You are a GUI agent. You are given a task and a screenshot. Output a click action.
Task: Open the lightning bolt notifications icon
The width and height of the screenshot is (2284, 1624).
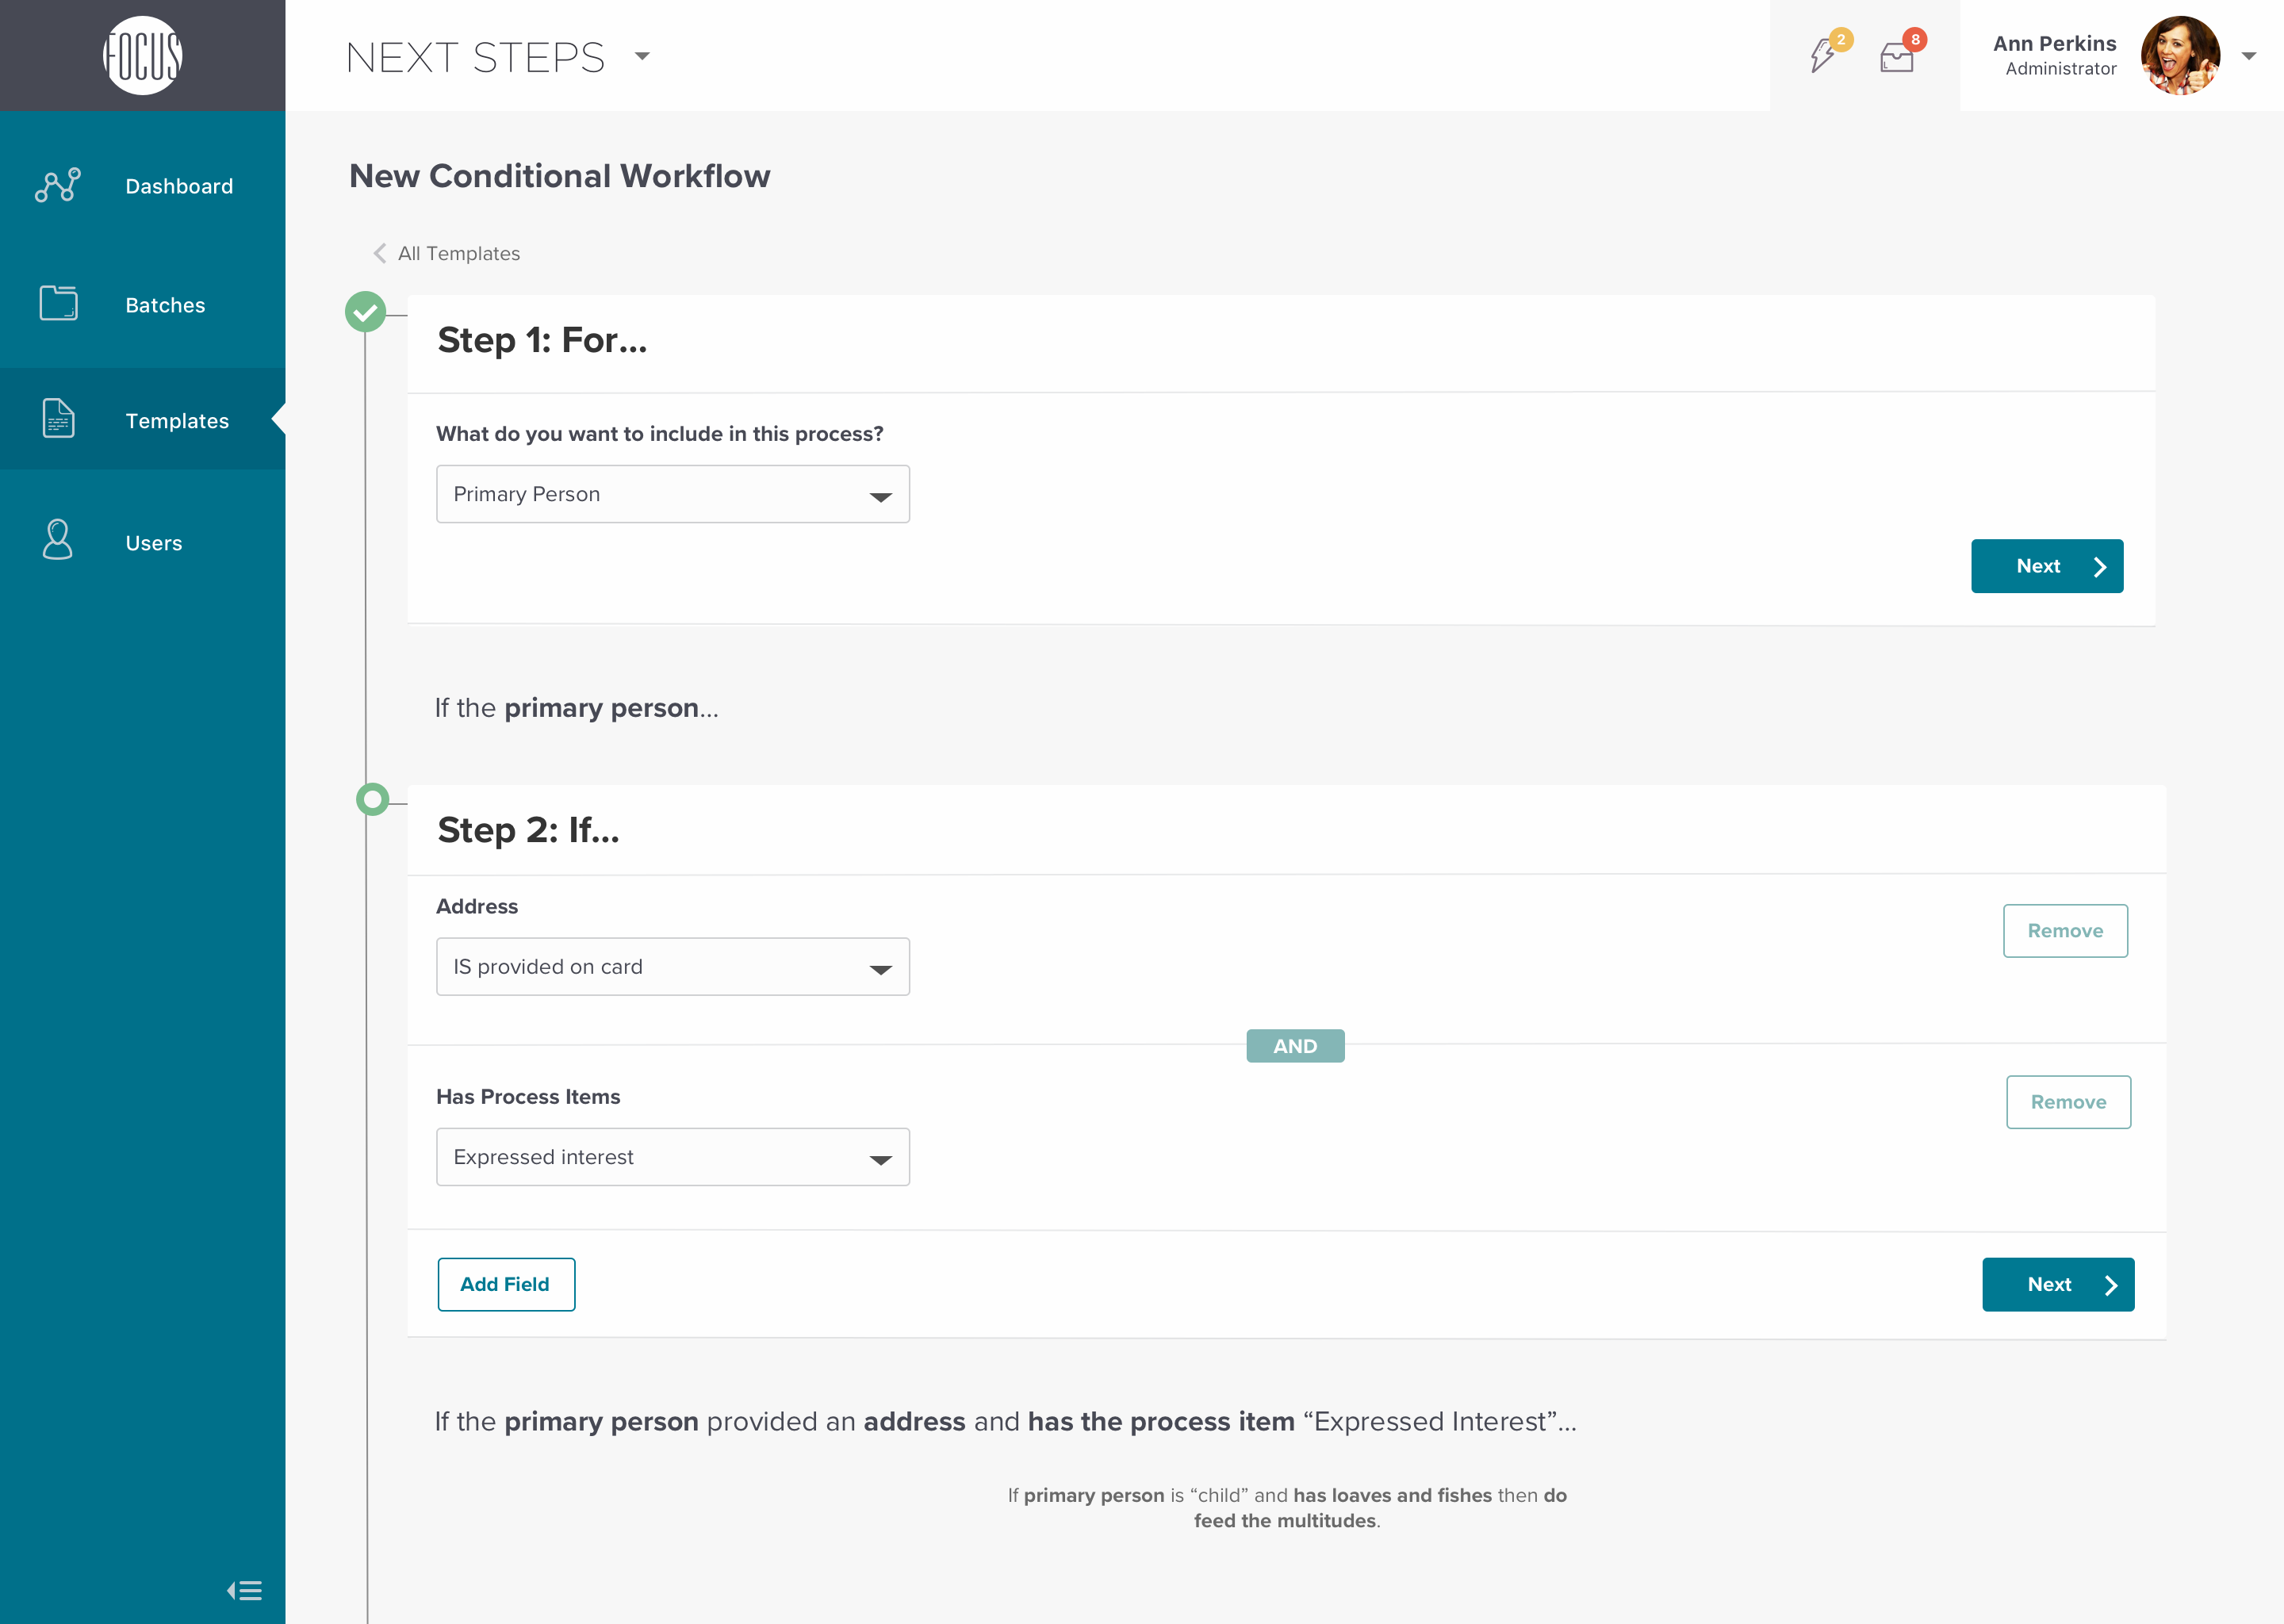pyautogui.click(x=1823, y=55)
